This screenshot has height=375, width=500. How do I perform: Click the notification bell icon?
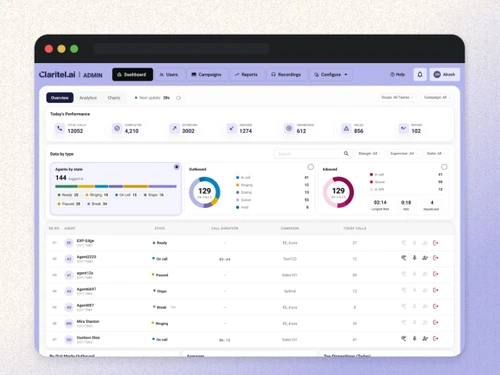pos(420,74)
